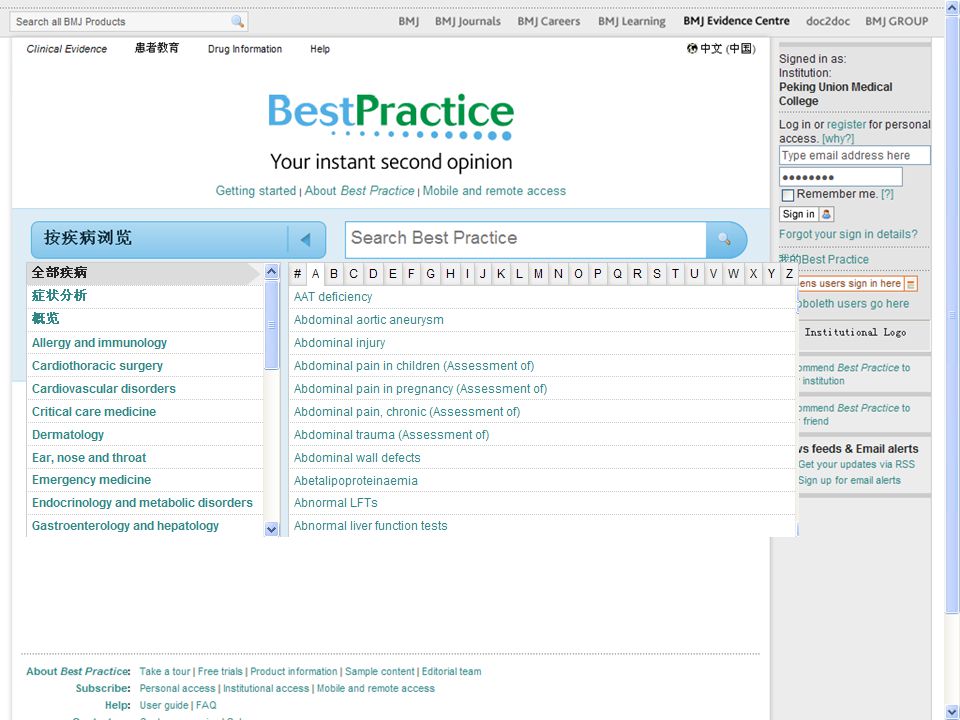Viewport: 960px width, 720px height.
Task: Click the browser page vertical scrollbar
Action: coord(952,315)
